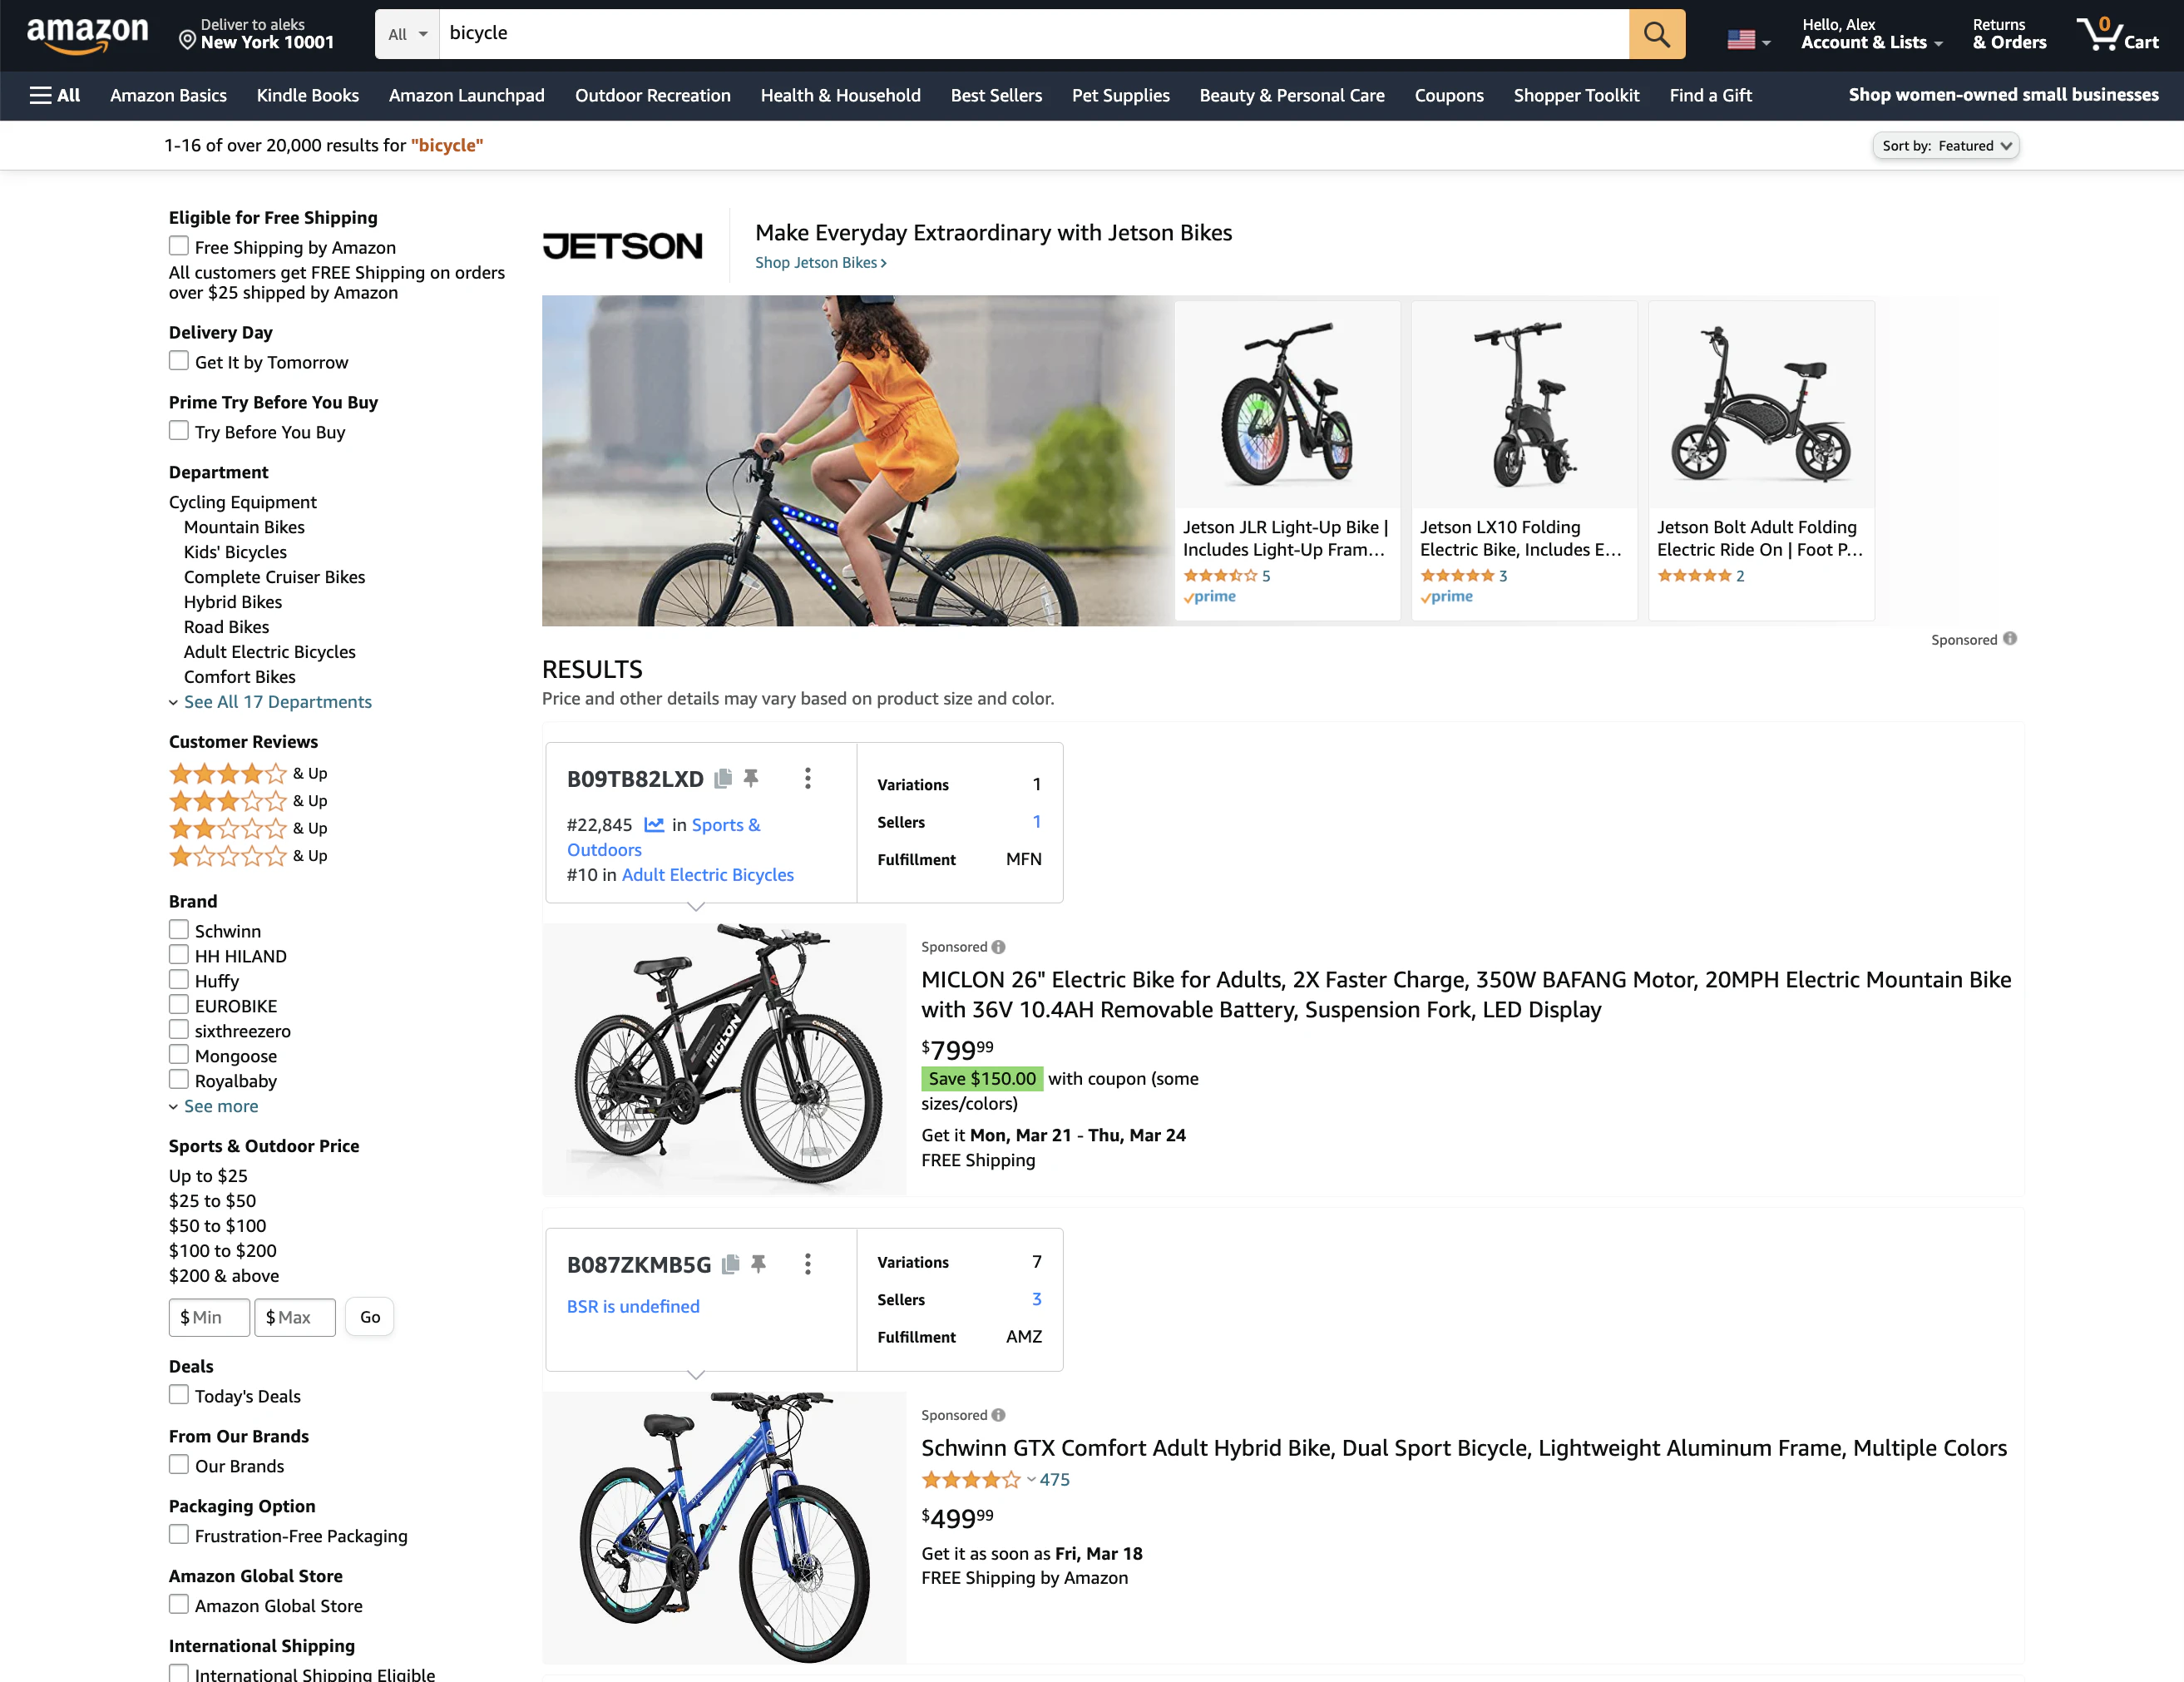This screenshot has width=2184, height=1682.
Task: Click Sponsored info icon on Schwinn listing
Action: [998, 1414]
